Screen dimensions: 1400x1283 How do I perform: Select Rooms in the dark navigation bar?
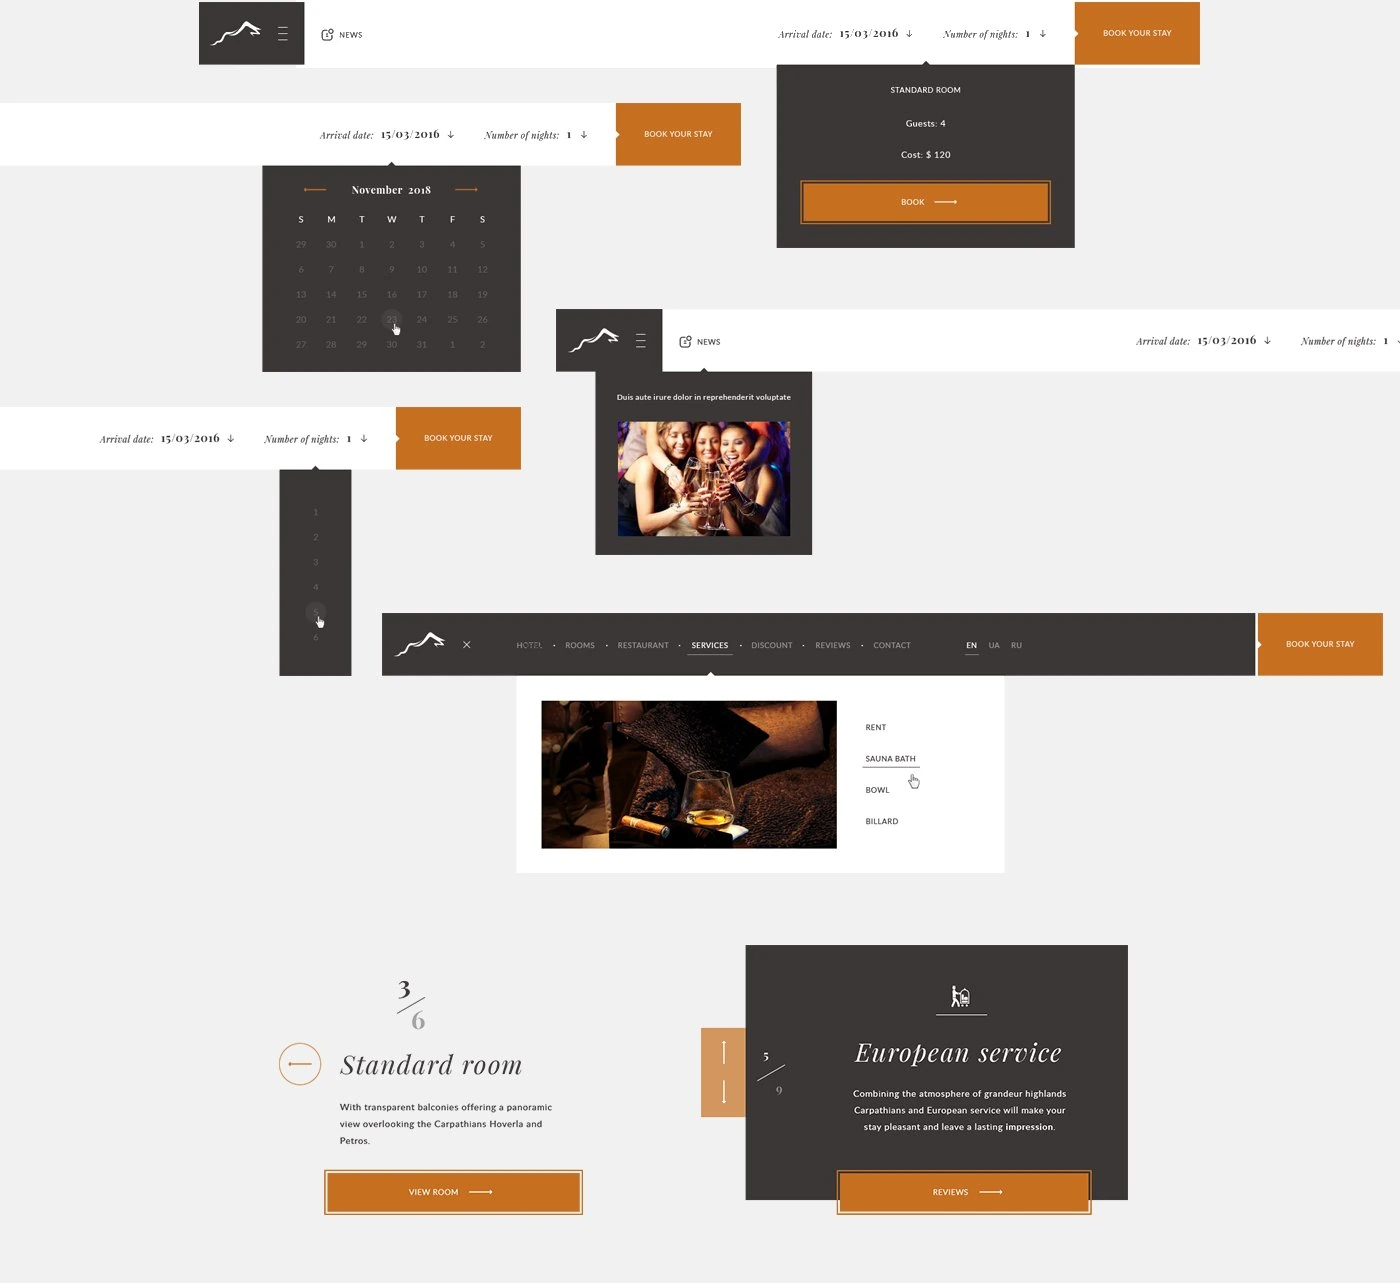(580, 646)
